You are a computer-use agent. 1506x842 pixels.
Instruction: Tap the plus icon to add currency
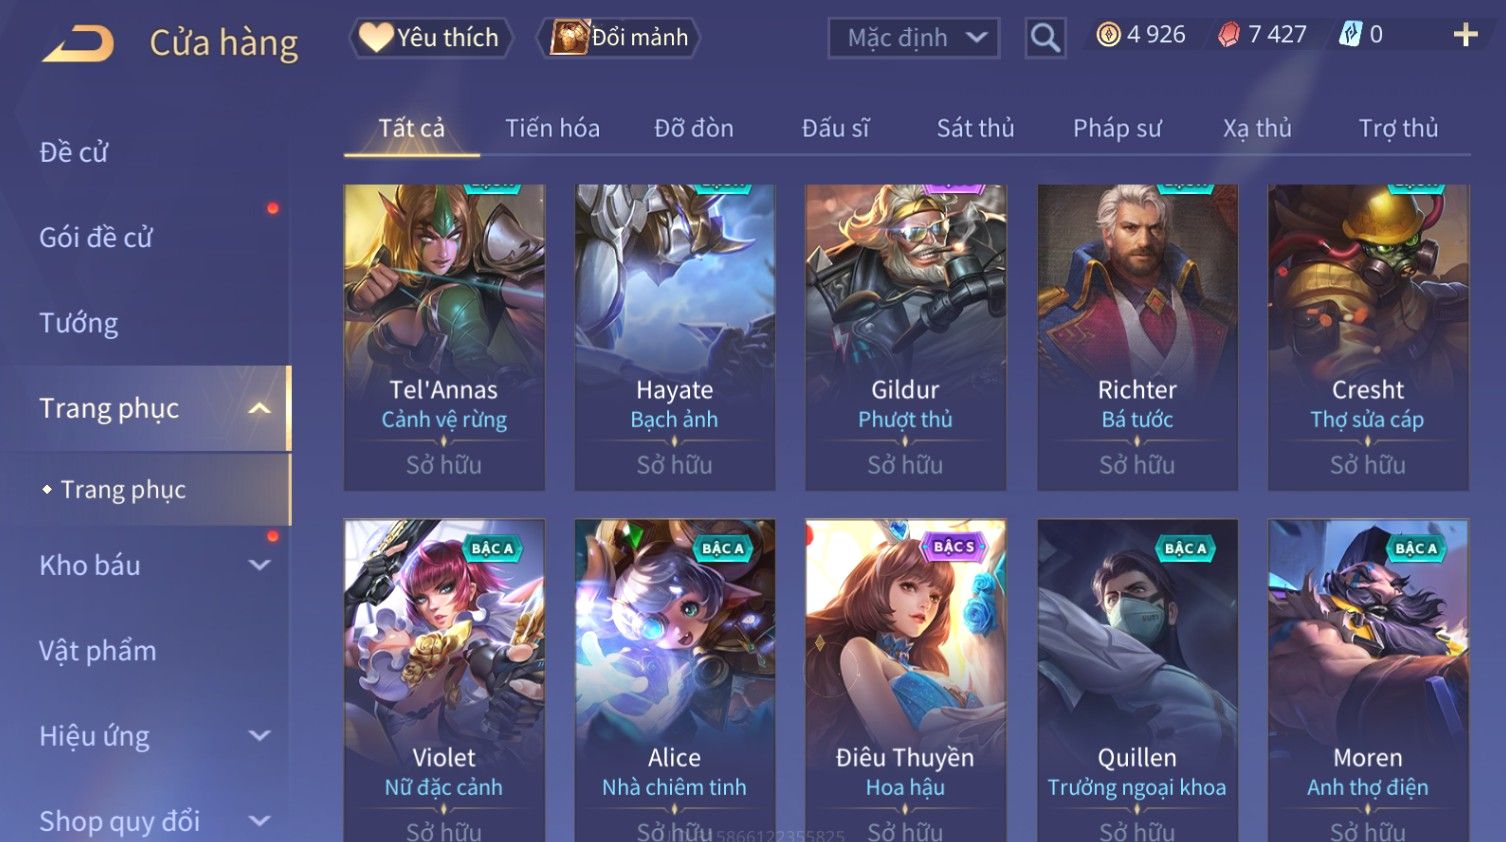click(x=1465, y=35)
